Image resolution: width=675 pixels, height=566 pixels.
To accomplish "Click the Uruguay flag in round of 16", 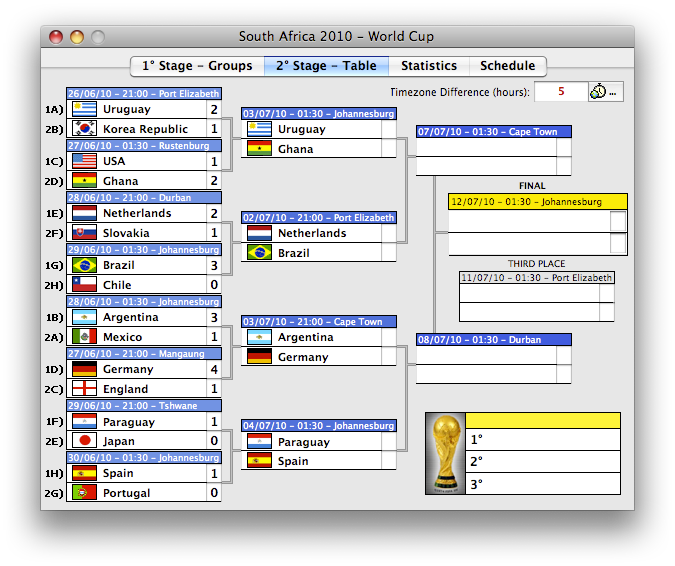I will click(84, 109).
